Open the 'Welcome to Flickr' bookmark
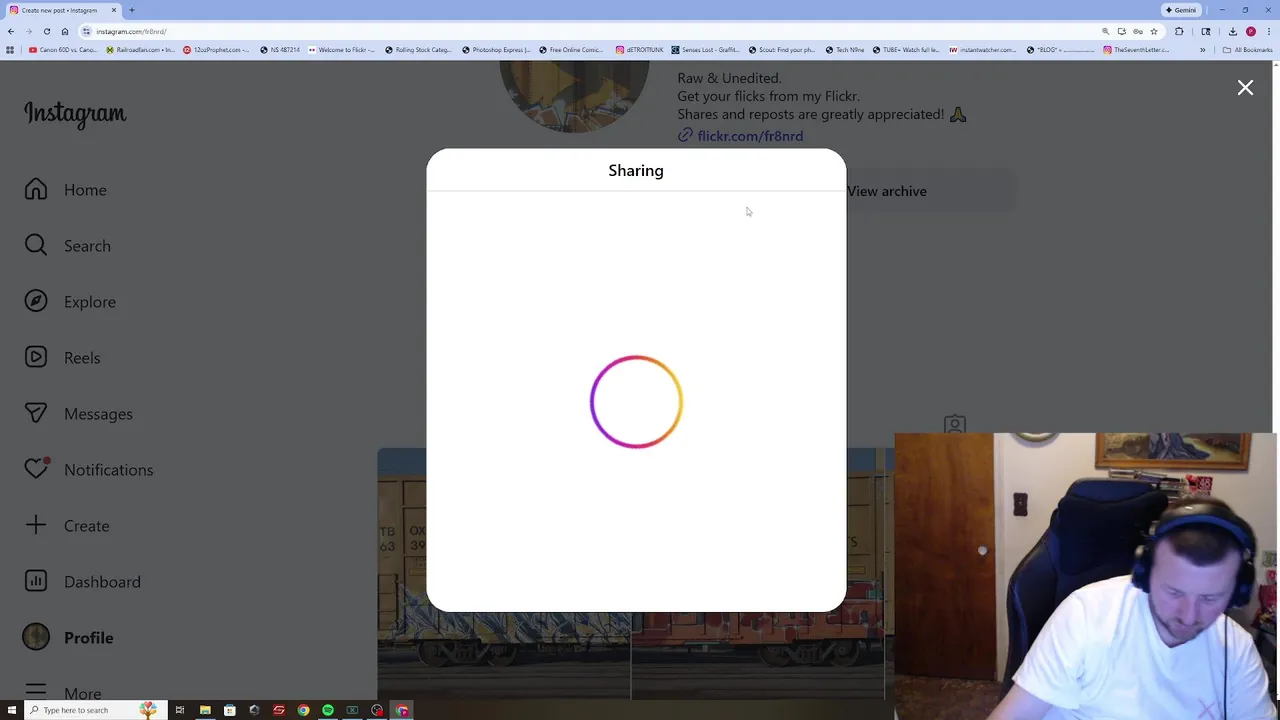The height and width of the screenshot is (720, 1280). [342, 50]
